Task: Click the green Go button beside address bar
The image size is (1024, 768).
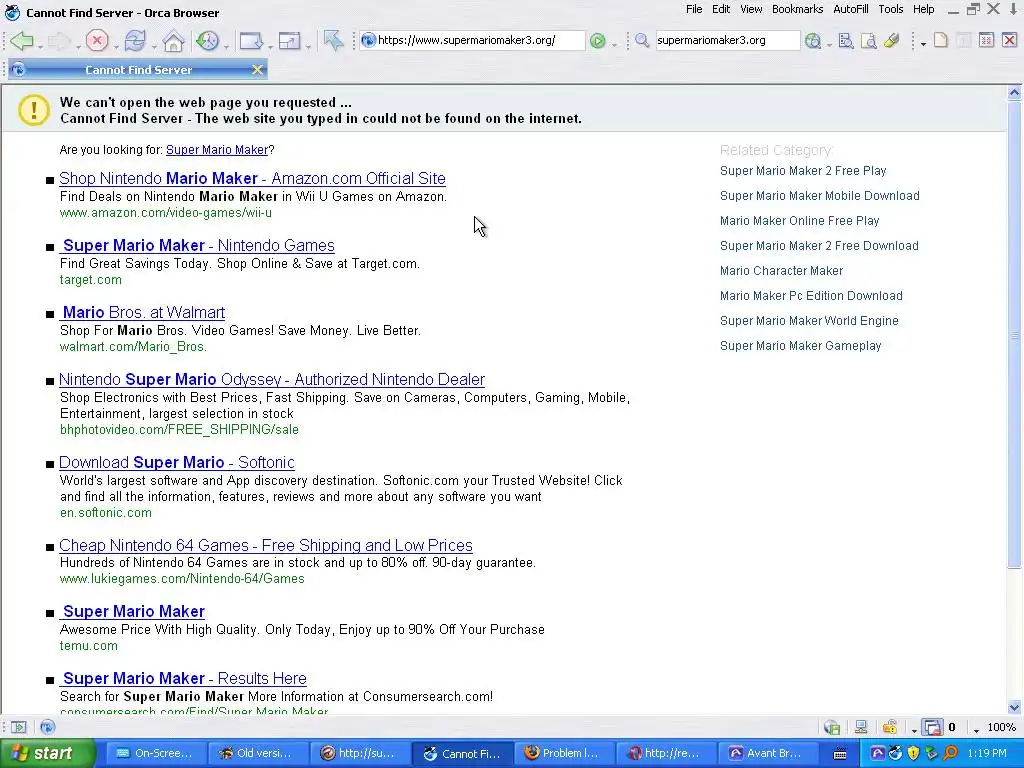Action: click(x=598, y=40)
